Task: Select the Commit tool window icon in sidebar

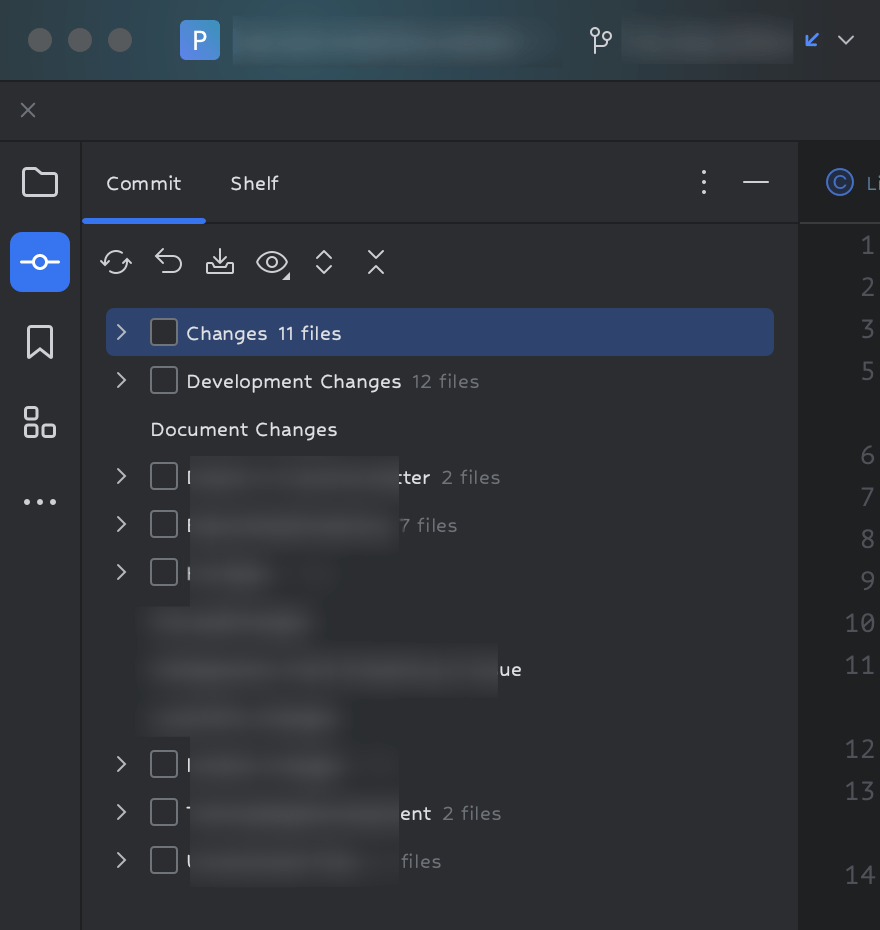Action: tap(40, 262)
